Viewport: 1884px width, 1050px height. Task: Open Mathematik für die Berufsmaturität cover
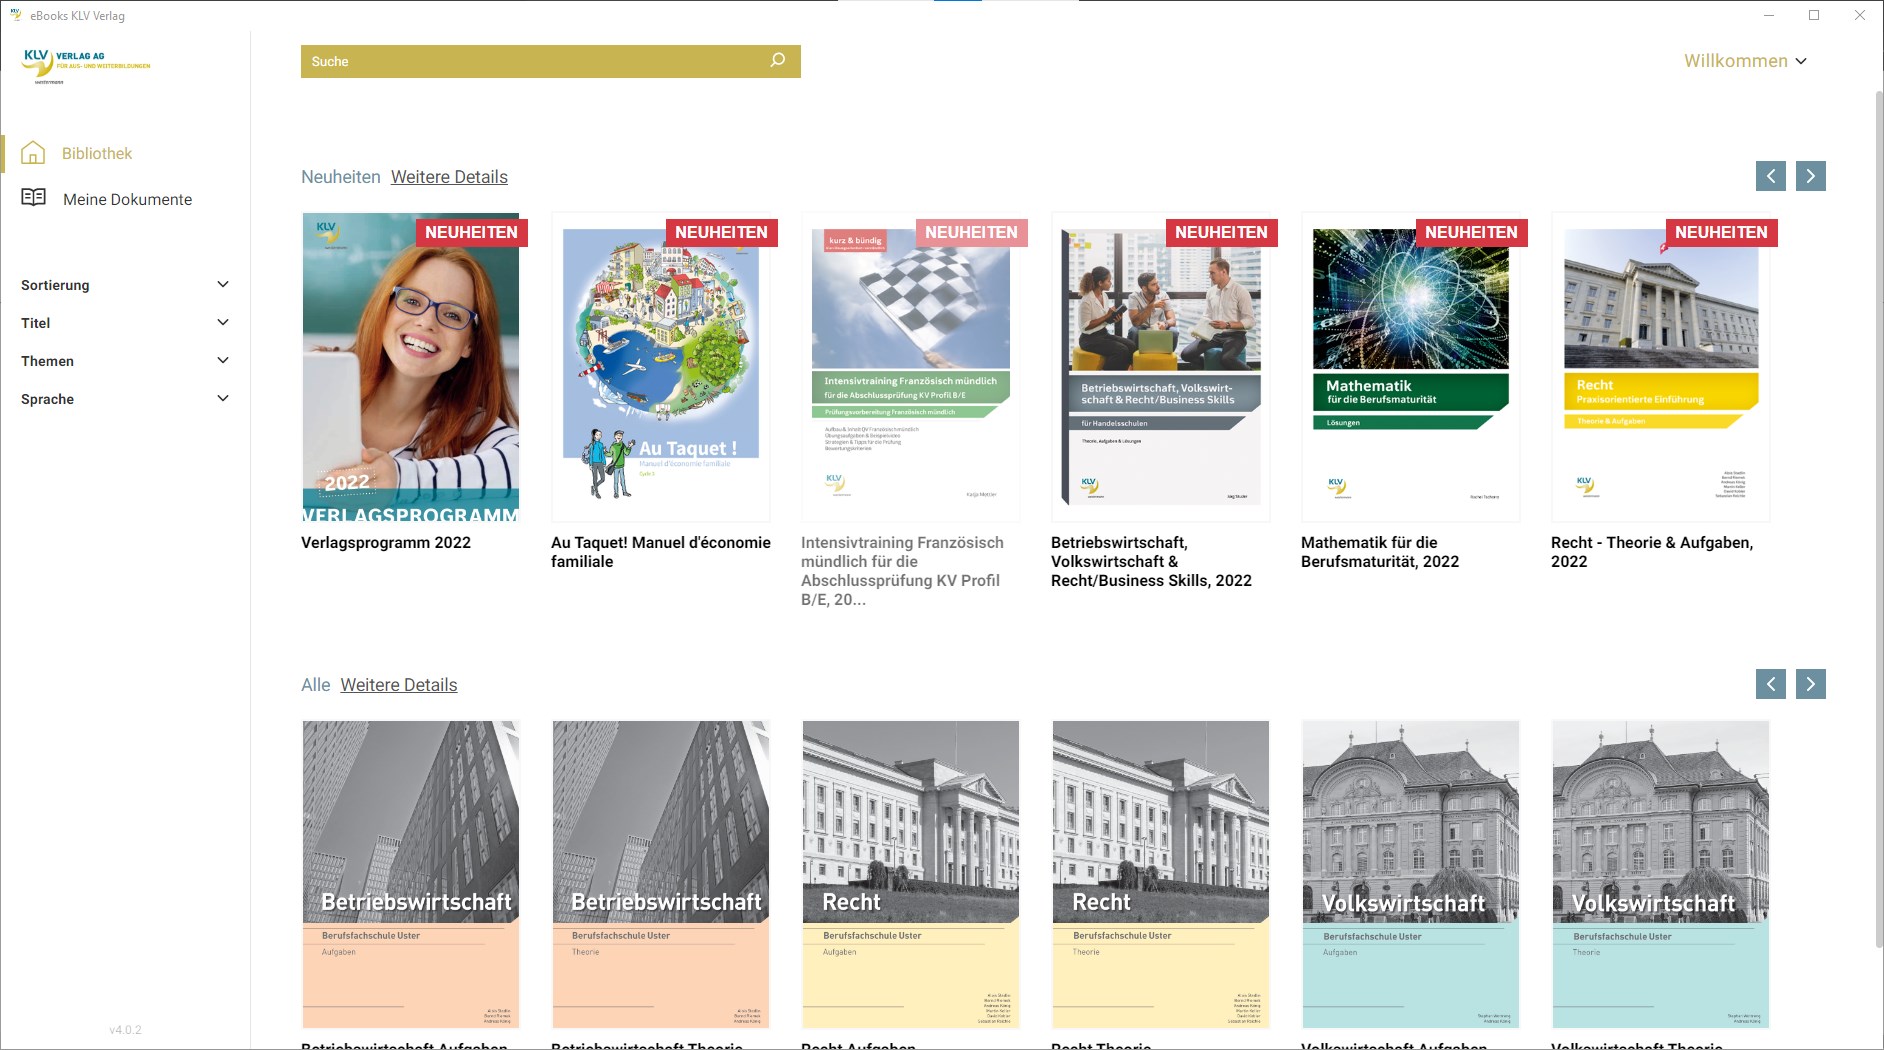tap(1411, 367)
